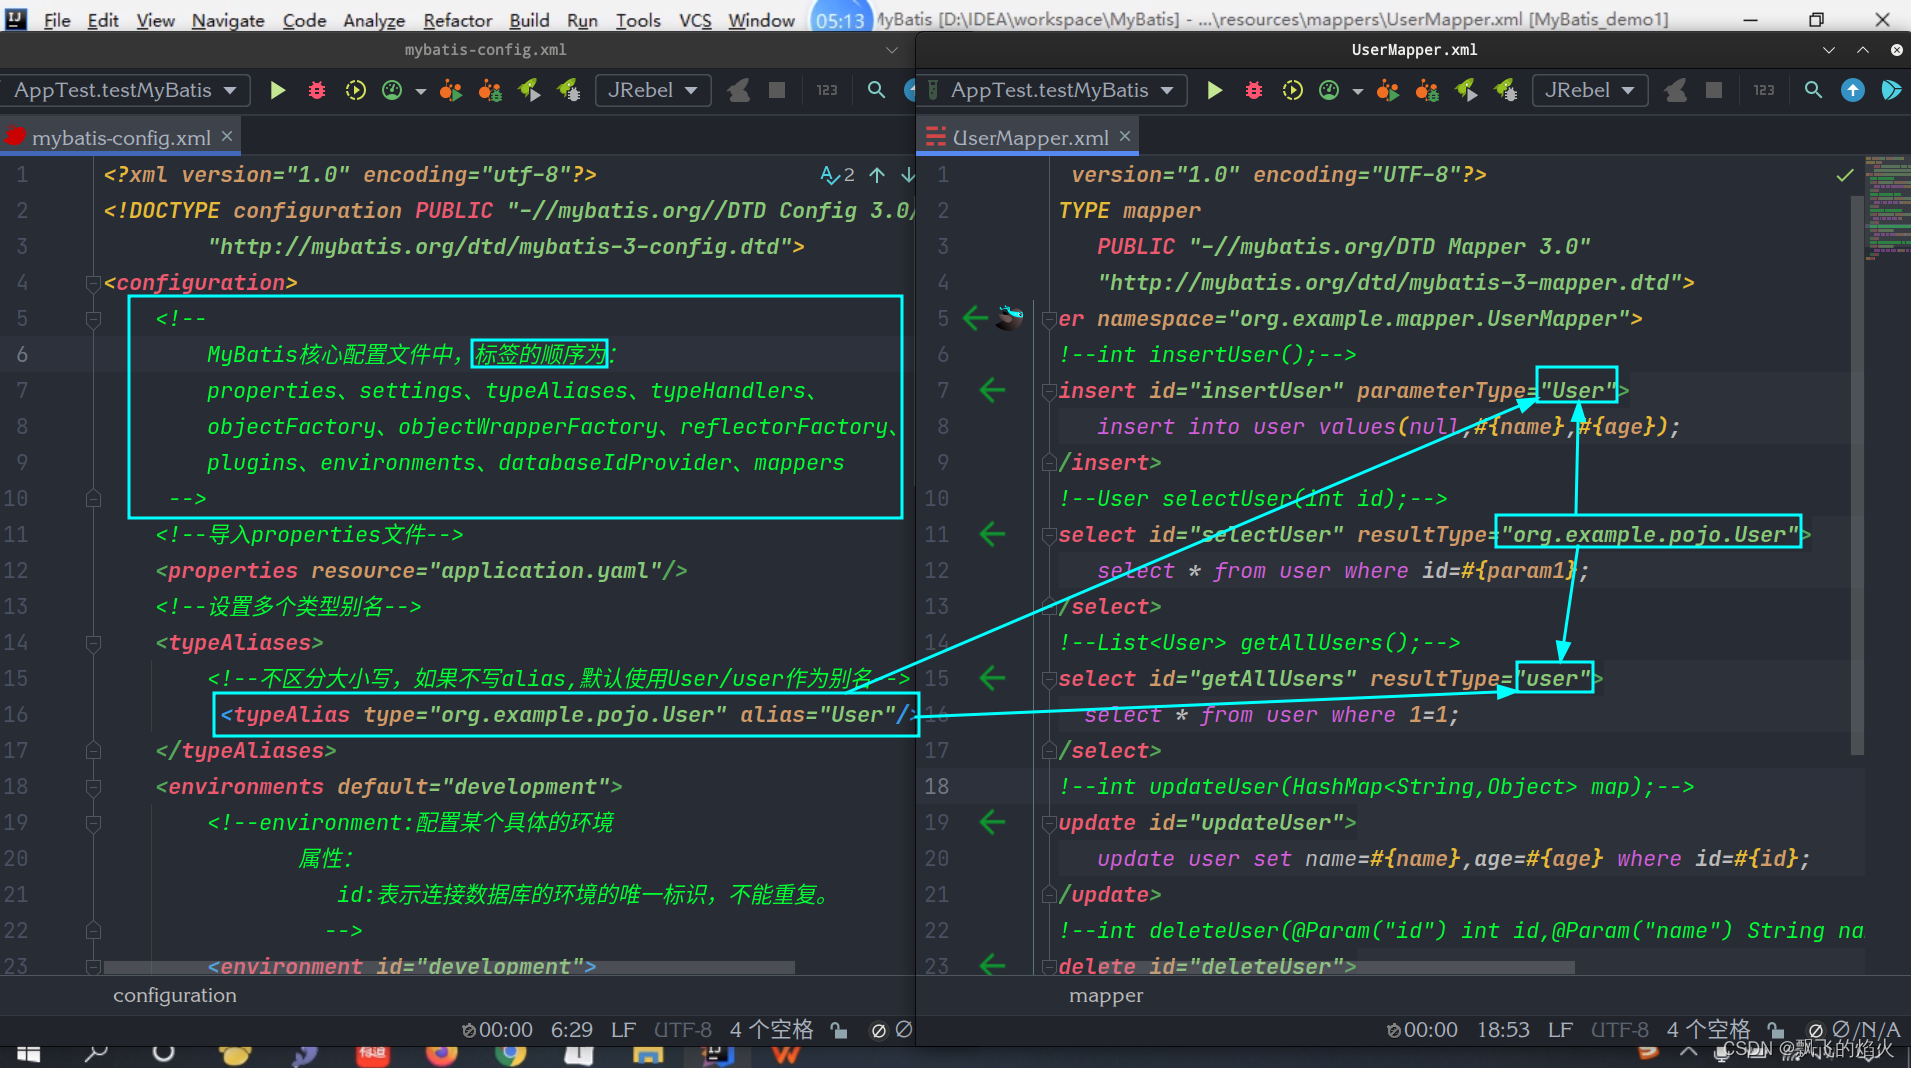This screenshot has width=1911, height=1068.
Task: Click the stop square in the left toolbar
Action: click(776, 91)
